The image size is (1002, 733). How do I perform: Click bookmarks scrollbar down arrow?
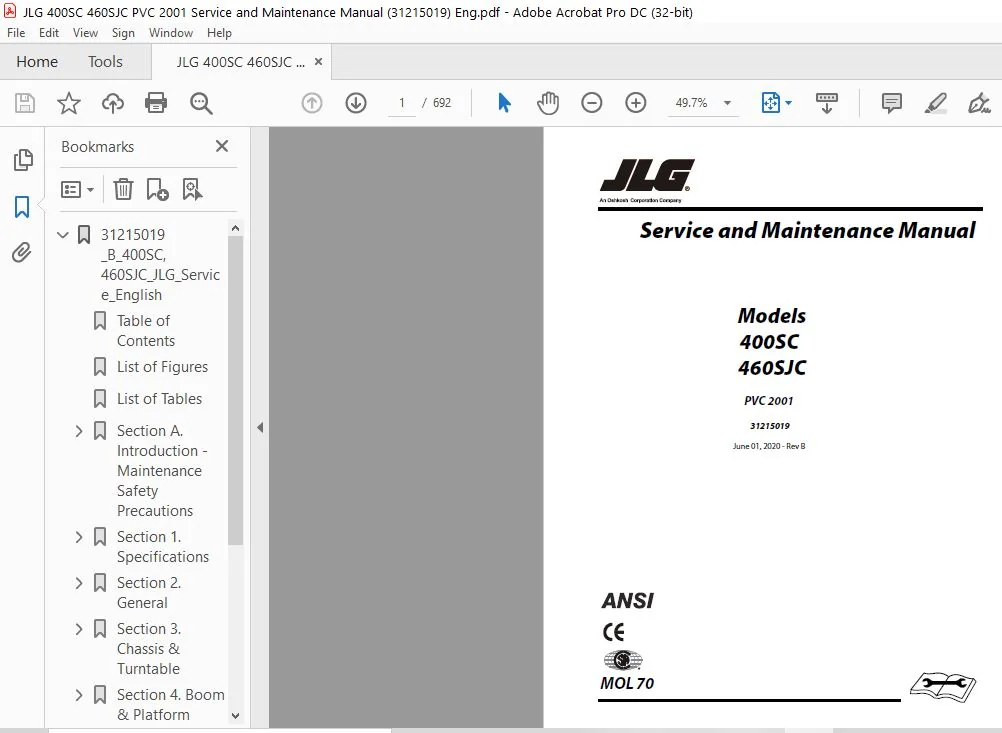pyautogui.click(x=235, y=716)
